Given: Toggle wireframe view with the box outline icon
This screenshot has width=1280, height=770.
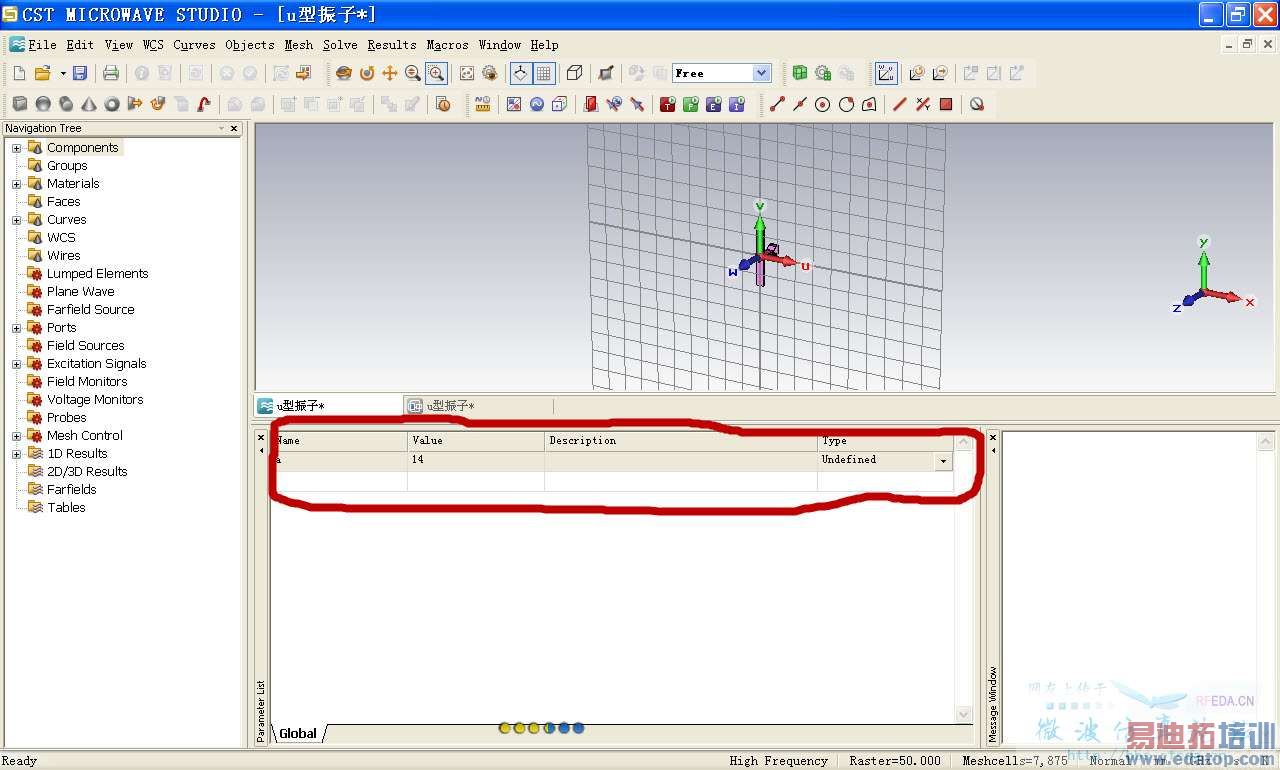Looking at the screenshot, I should 574,73.
